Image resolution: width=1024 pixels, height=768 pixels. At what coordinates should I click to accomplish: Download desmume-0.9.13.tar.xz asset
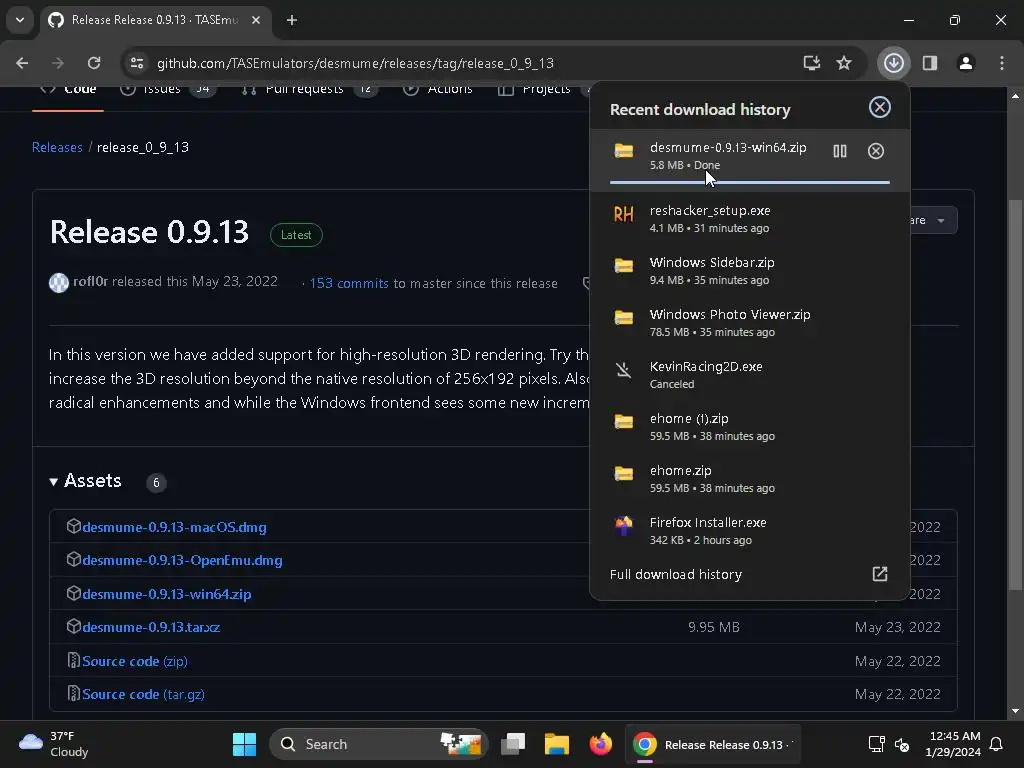(x=151, y=628)
